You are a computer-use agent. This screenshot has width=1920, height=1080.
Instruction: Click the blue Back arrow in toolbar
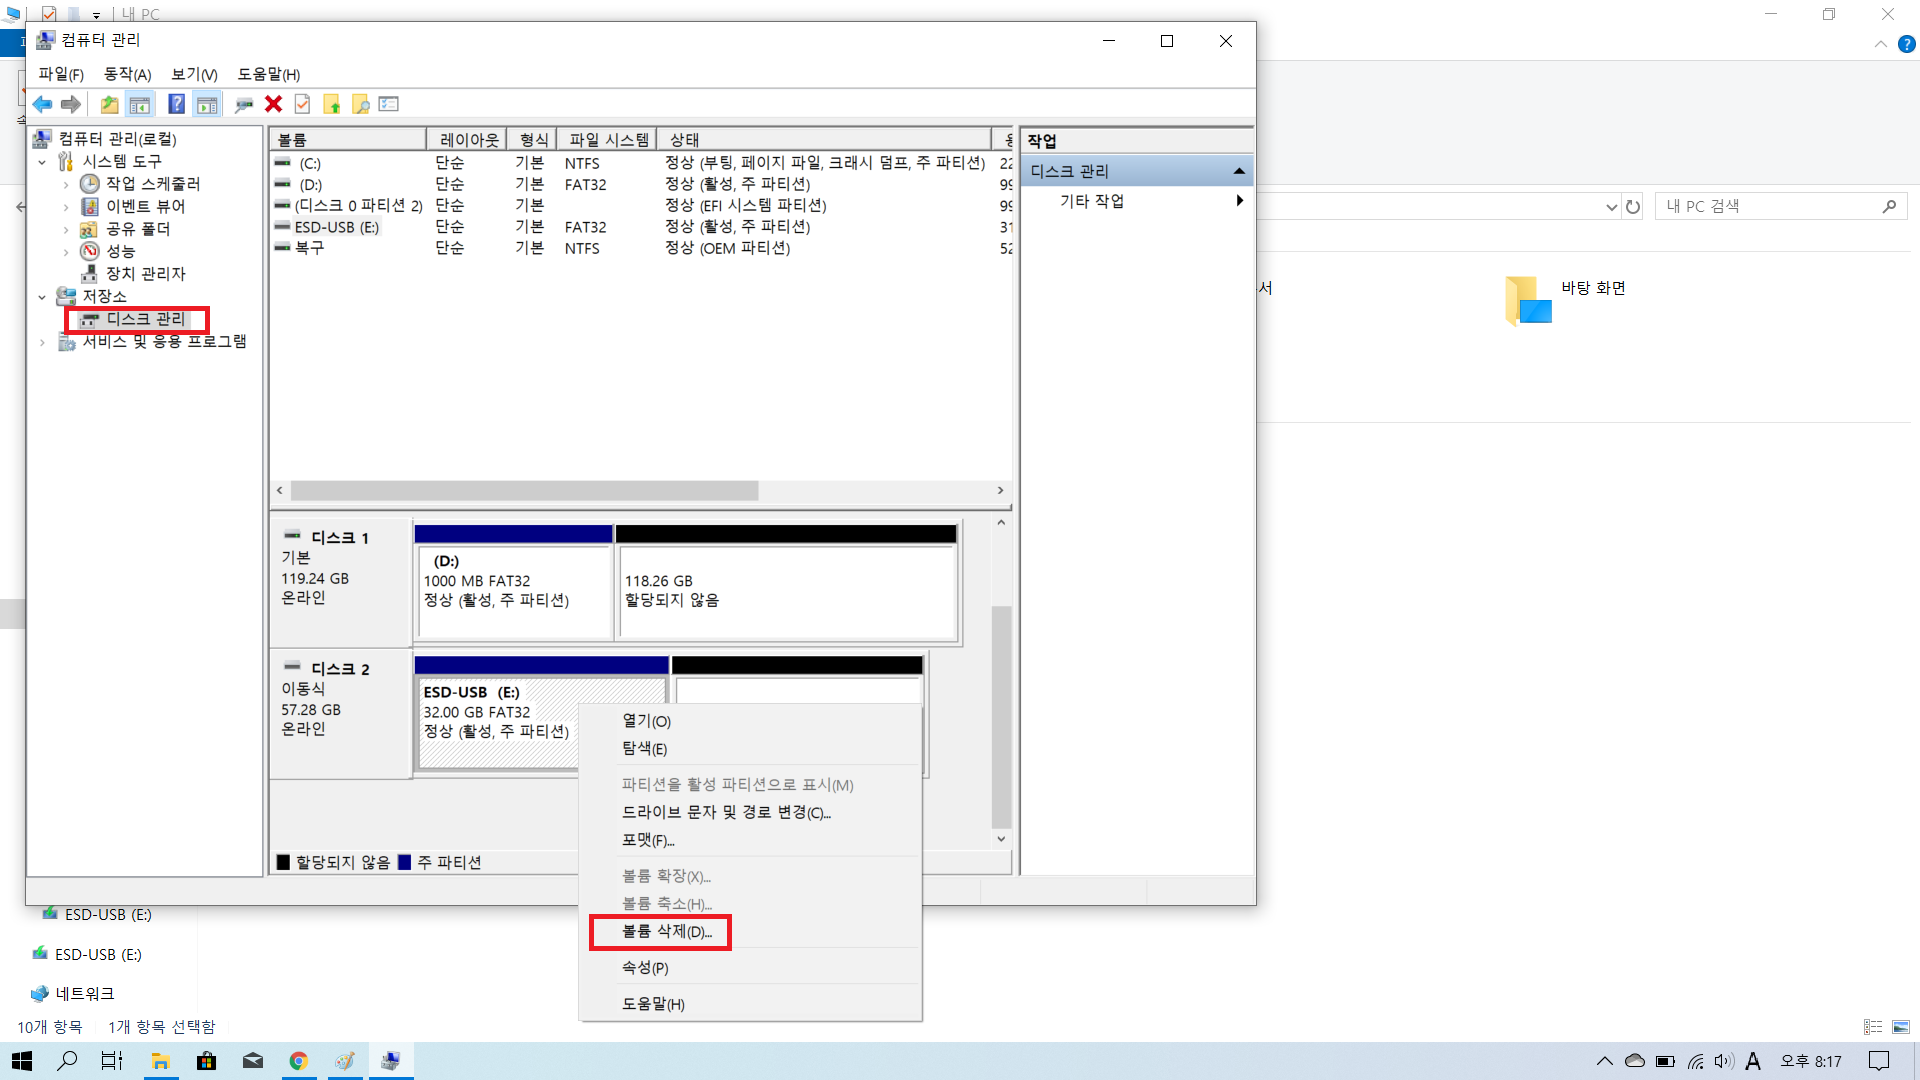pyautogui.click(x=42, y=104)
